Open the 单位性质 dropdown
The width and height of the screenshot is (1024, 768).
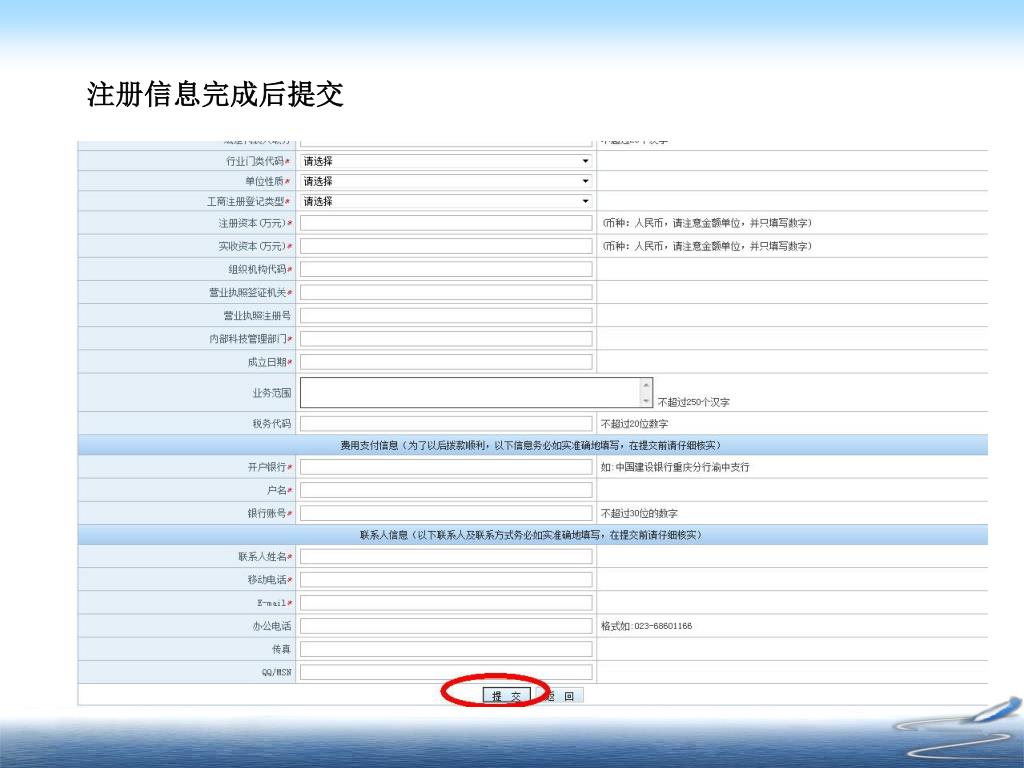446,181
